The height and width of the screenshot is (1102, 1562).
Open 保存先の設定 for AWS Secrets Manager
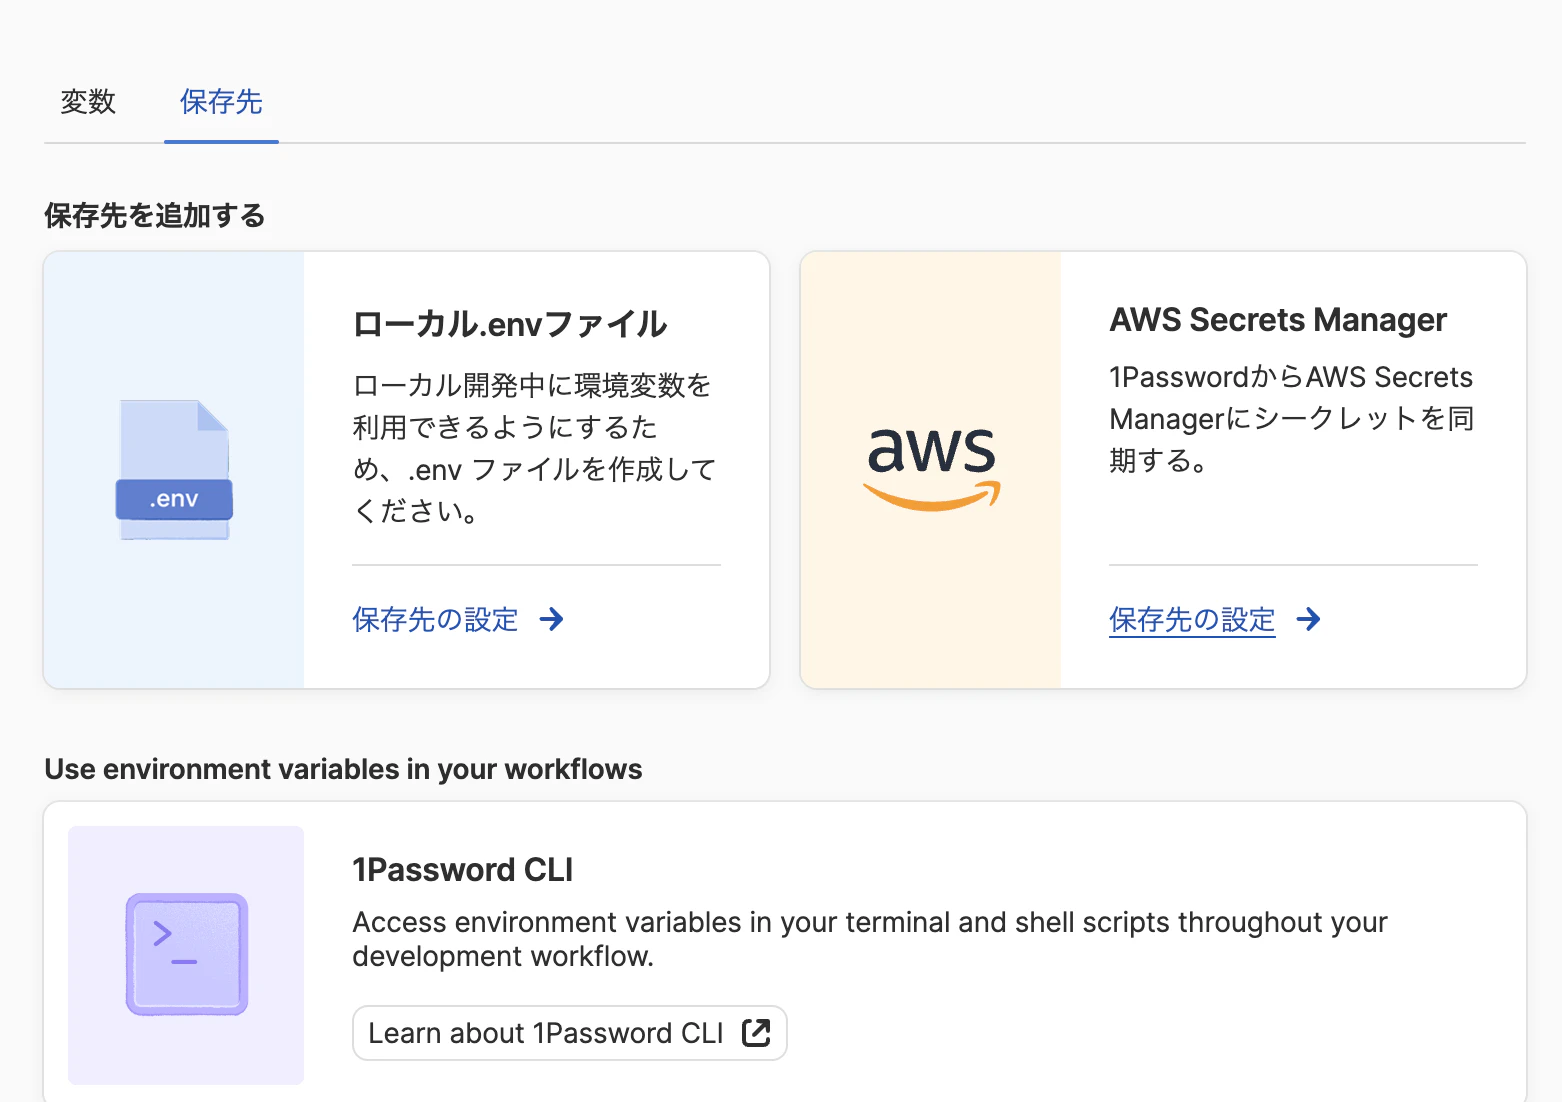click(x=1192, y=620)
